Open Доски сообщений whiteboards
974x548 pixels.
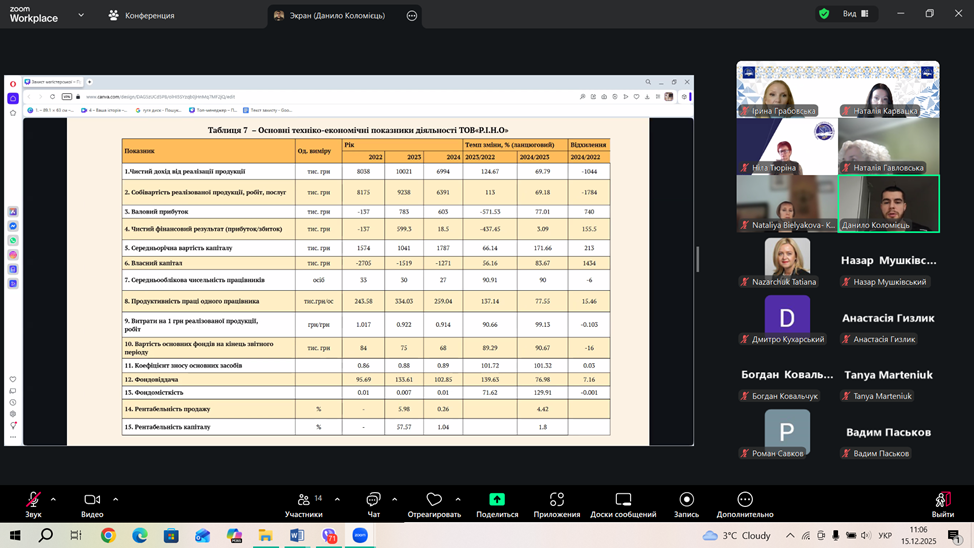(622, 500)
